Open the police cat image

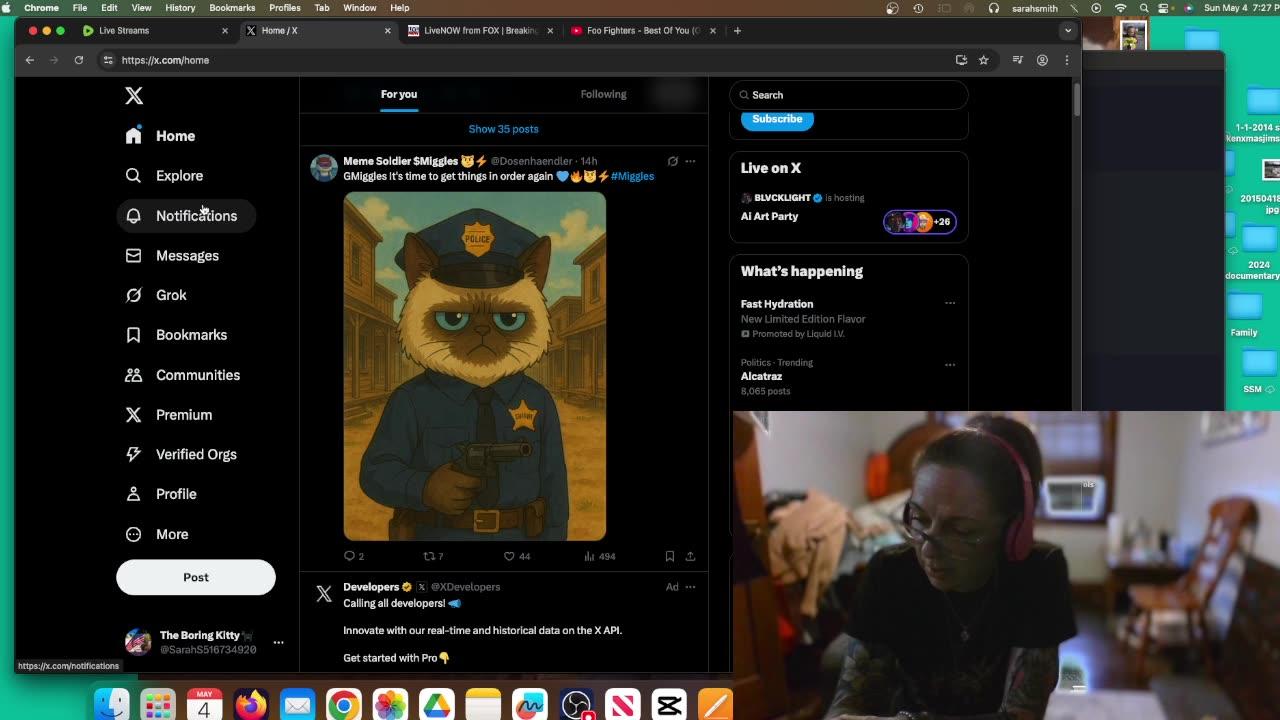pos(475,366)
